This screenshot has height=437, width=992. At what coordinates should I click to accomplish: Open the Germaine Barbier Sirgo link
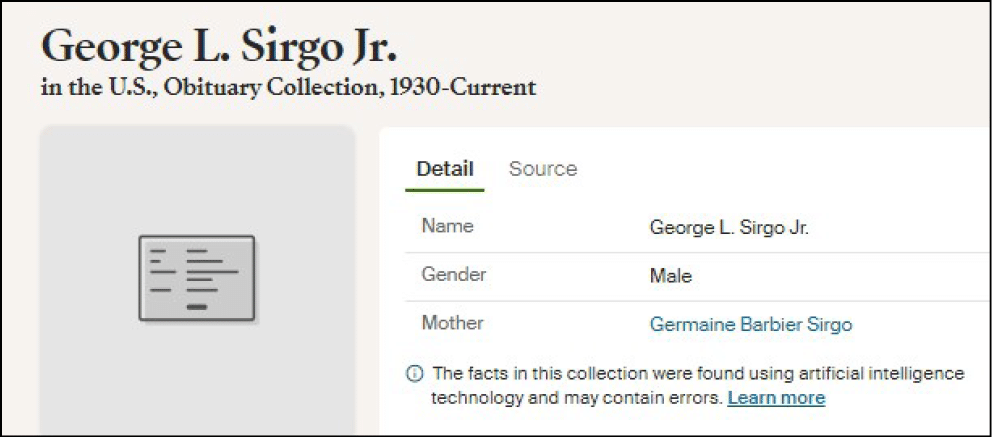(x=750, y=324)
